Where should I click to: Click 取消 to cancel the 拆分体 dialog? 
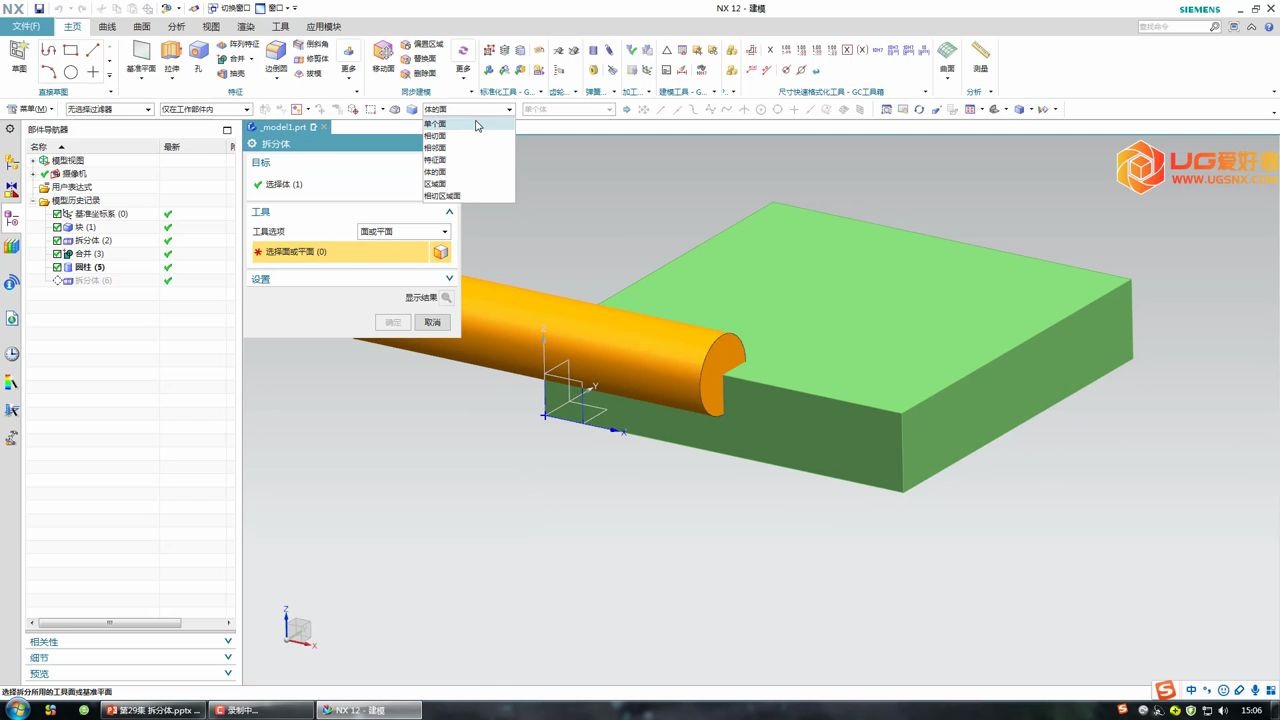coord(432,322)
